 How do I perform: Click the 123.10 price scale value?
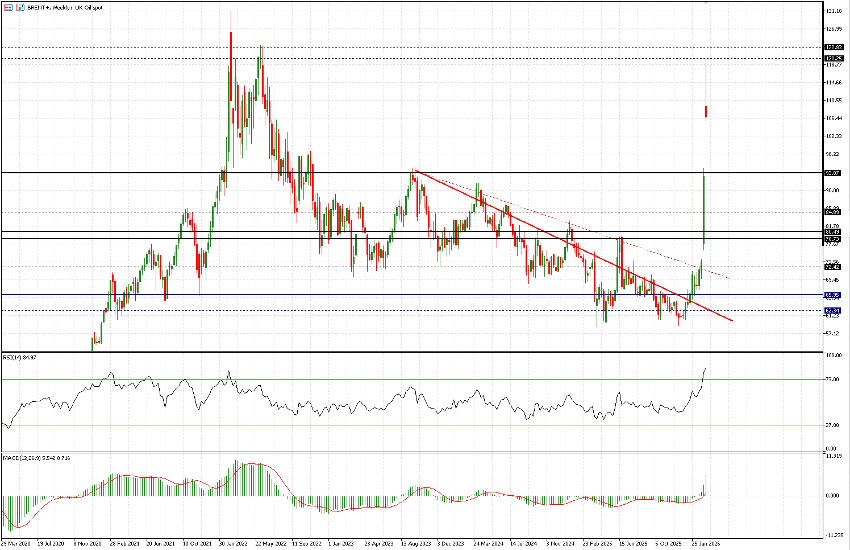click(x=832, y=8)
